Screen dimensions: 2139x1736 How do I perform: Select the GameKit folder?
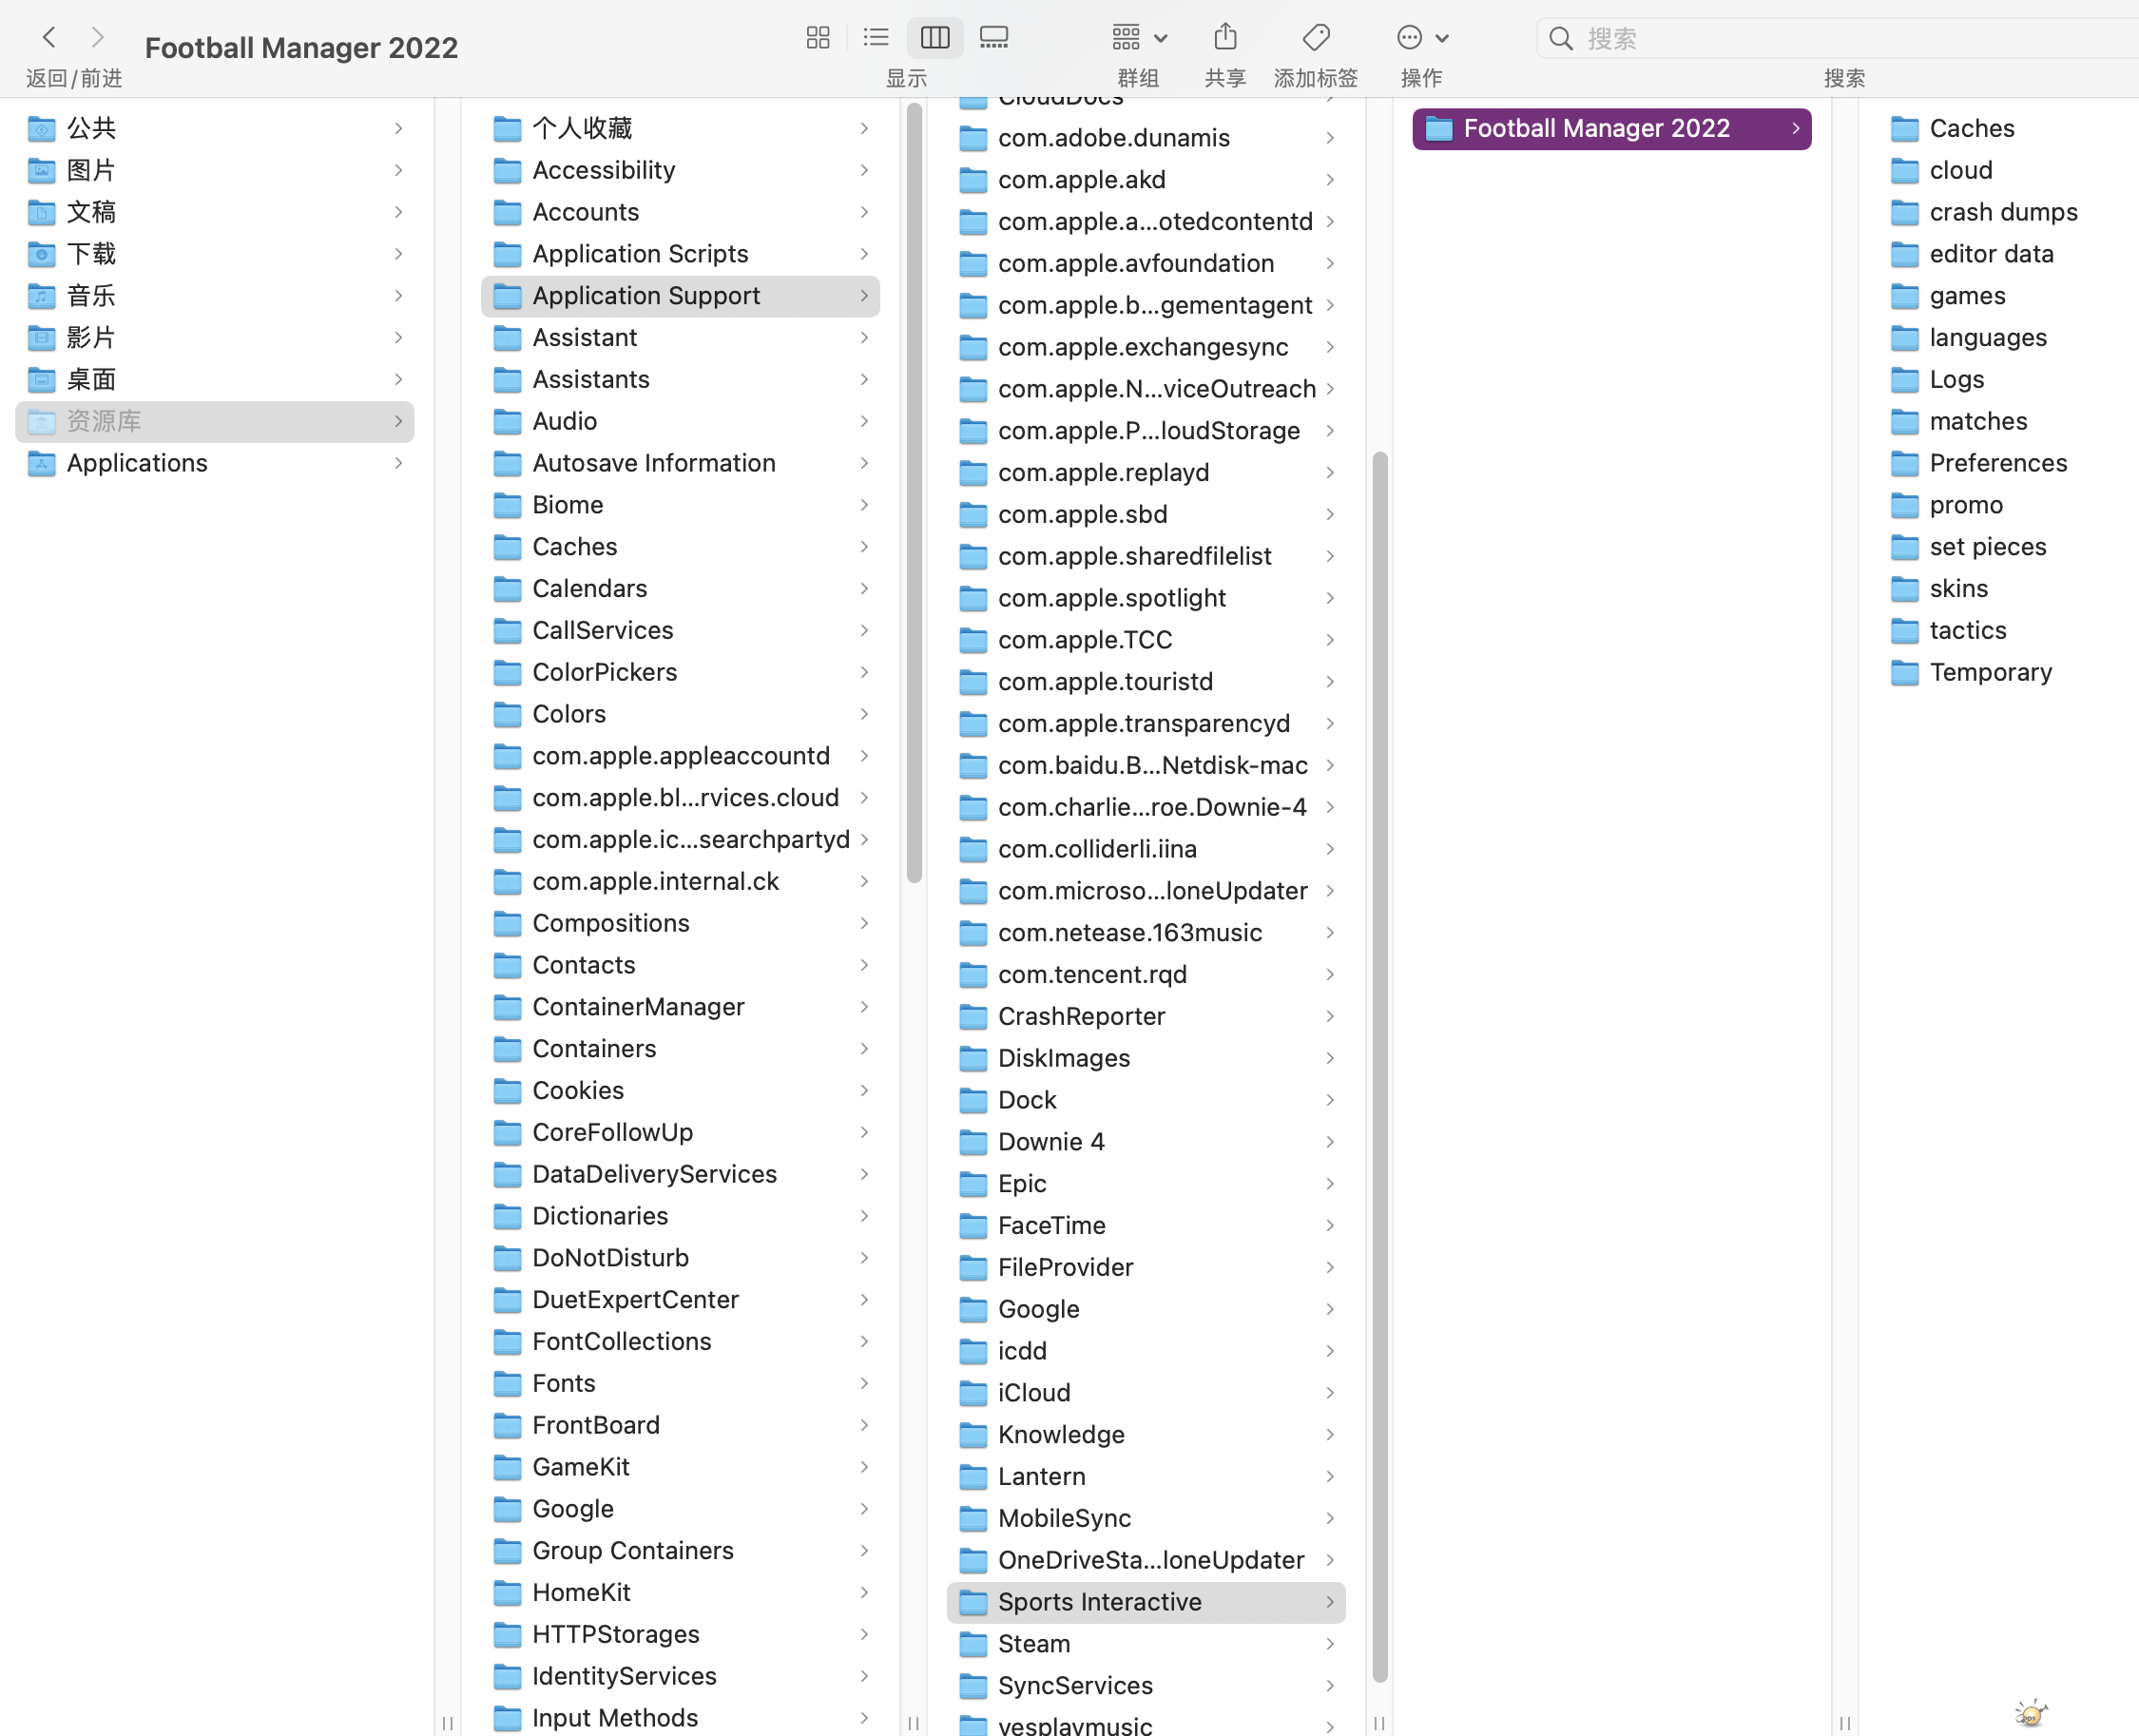[680, 1467]
